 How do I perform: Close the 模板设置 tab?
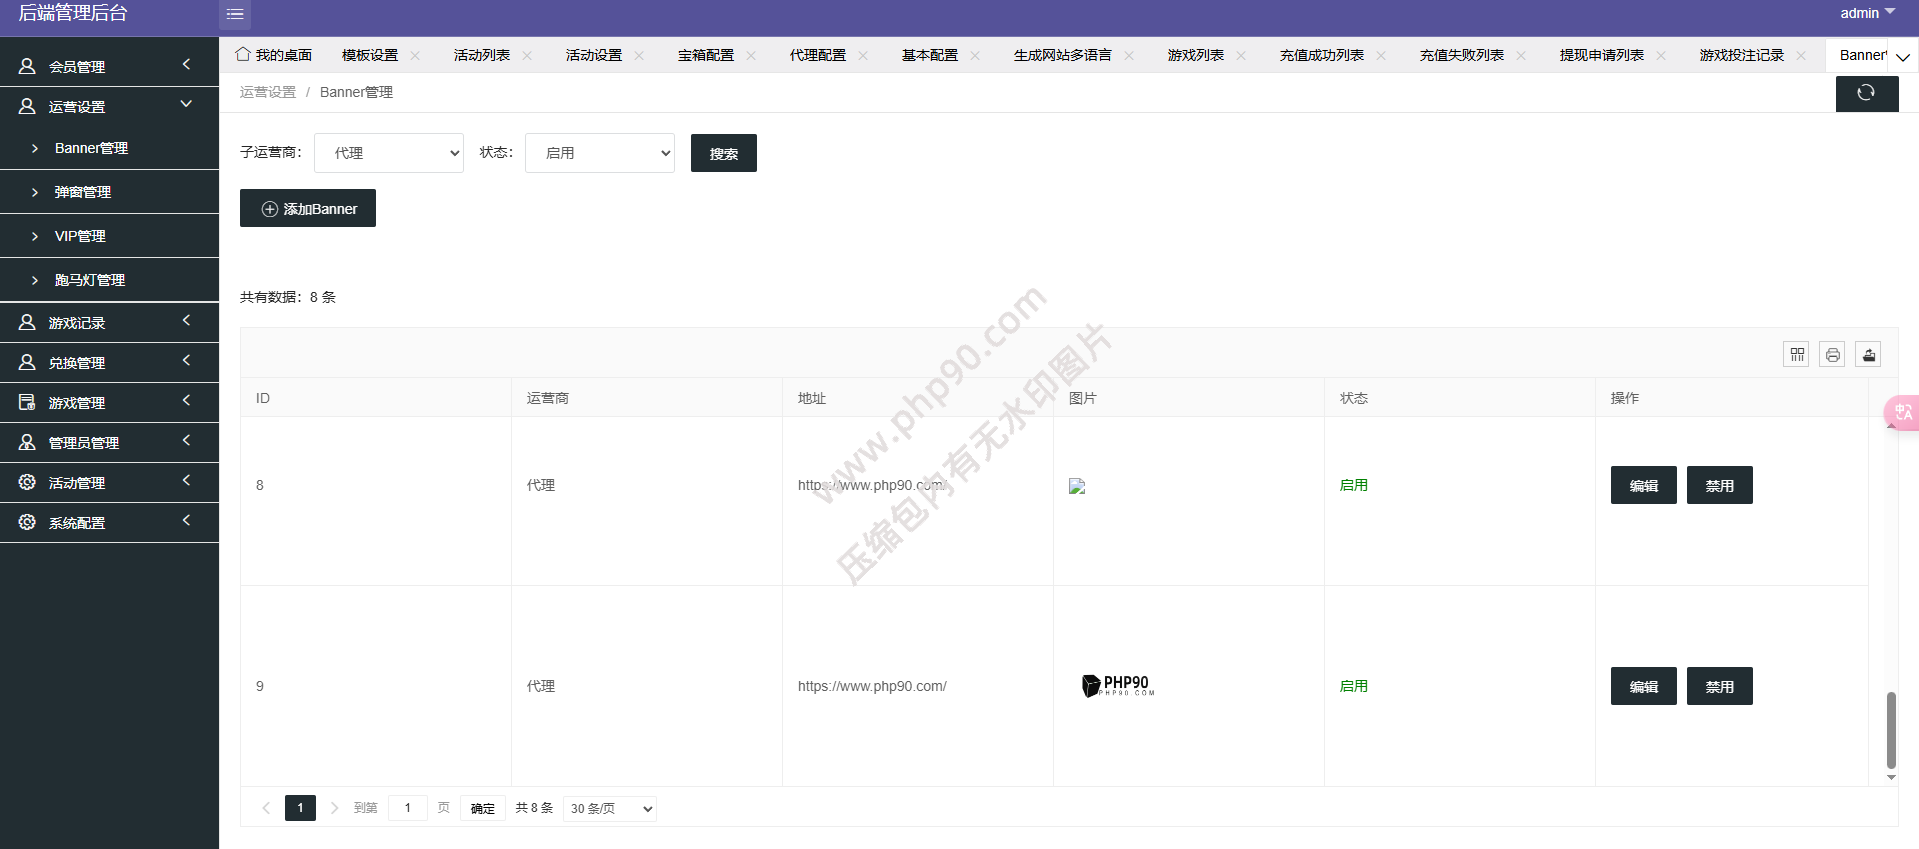click(x=415, y=55)
